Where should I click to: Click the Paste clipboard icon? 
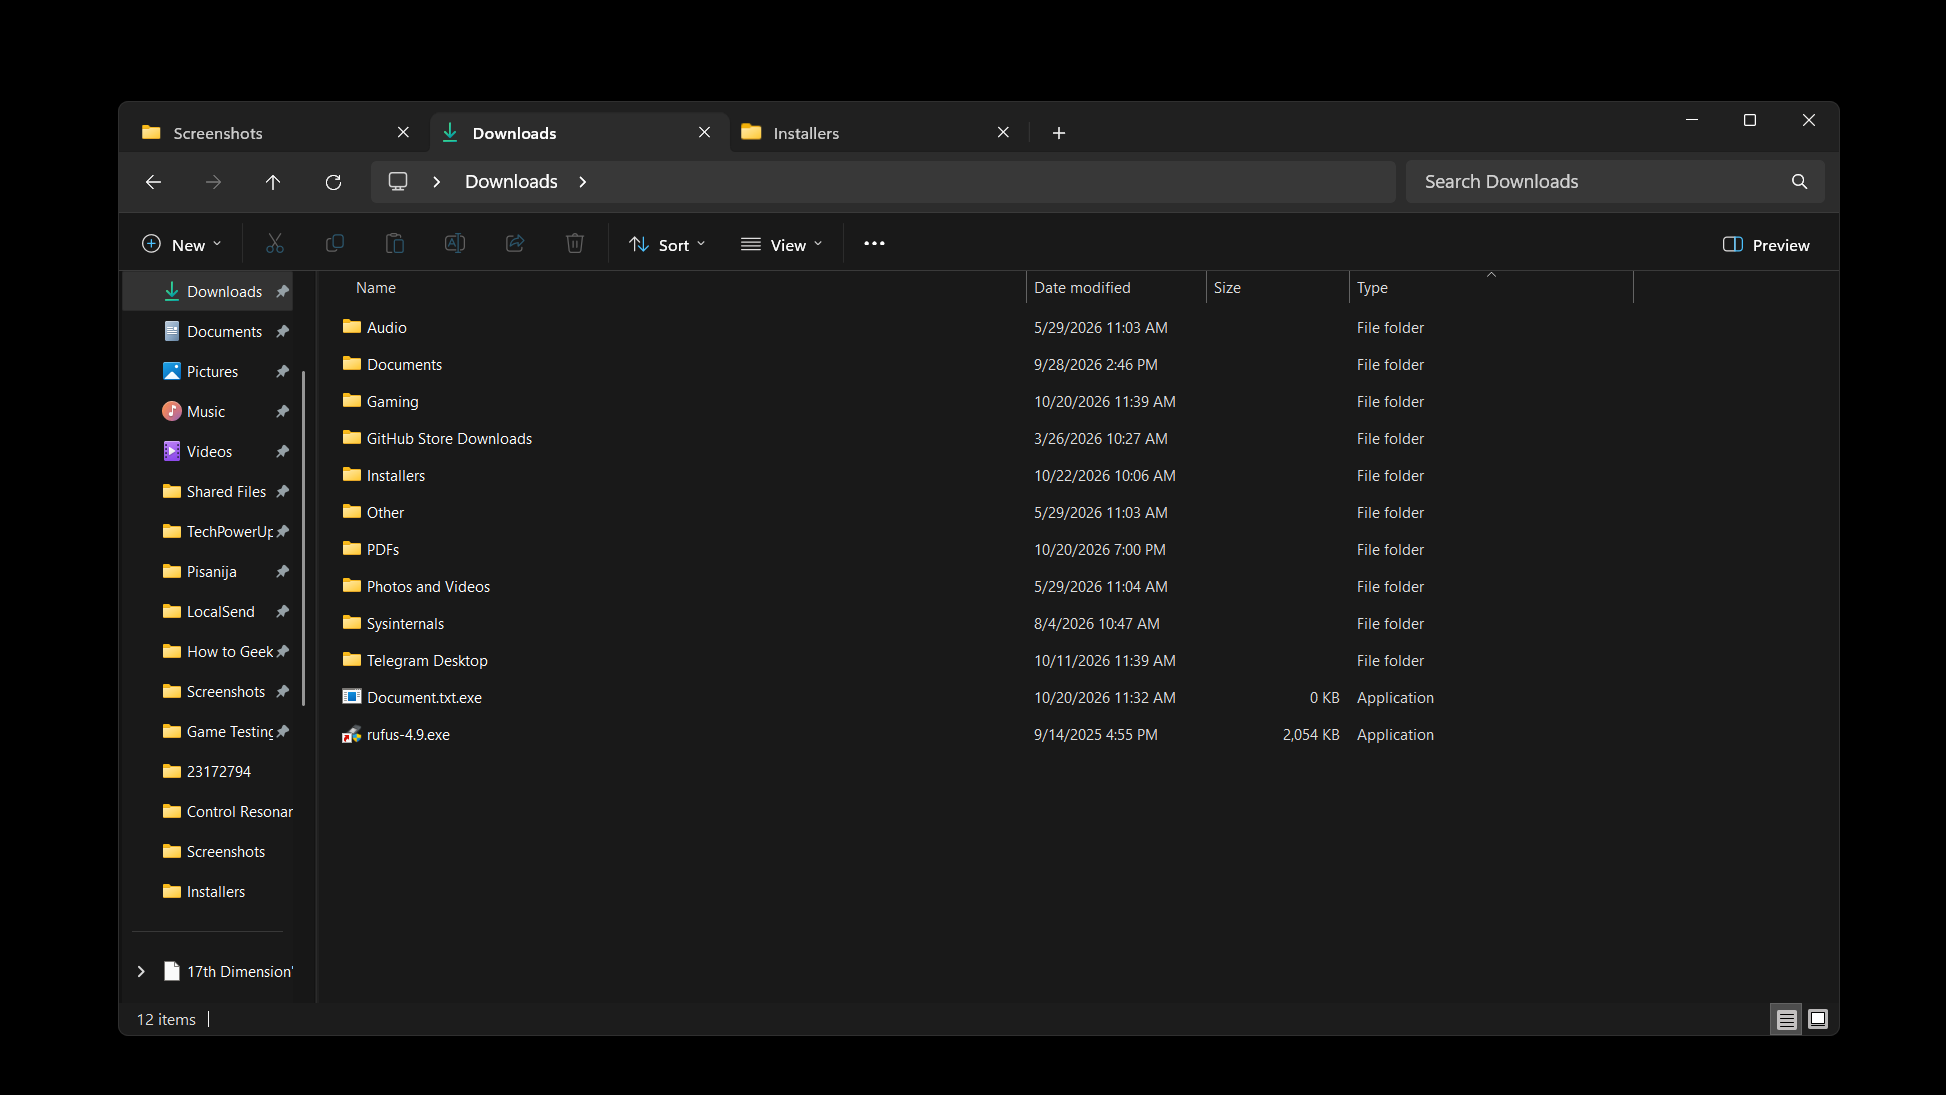click(x=395, y=244)
